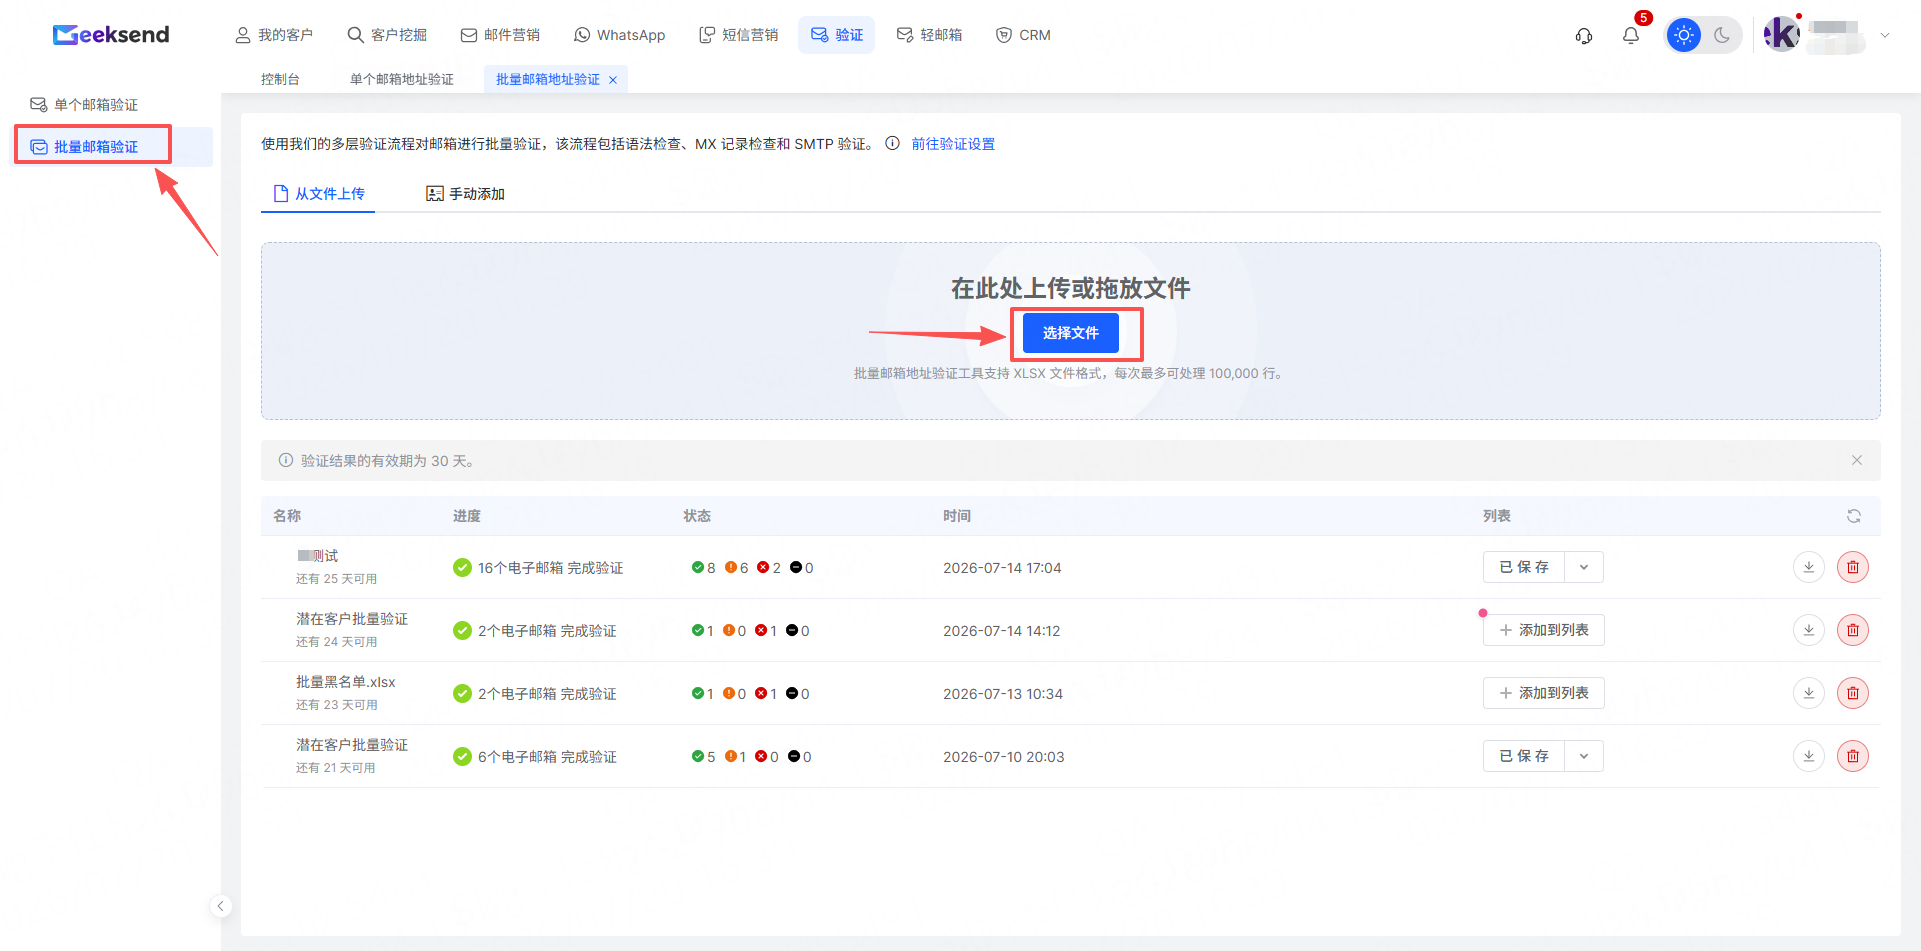
Task: Collapse the sidebar arrow button
Action: 221,906
